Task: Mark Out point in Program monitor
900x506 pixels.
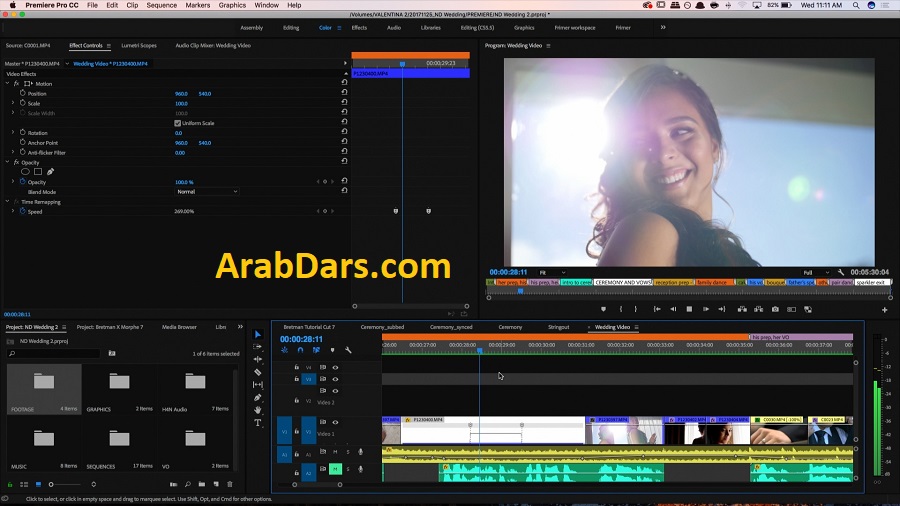Action: click(635, 309)
